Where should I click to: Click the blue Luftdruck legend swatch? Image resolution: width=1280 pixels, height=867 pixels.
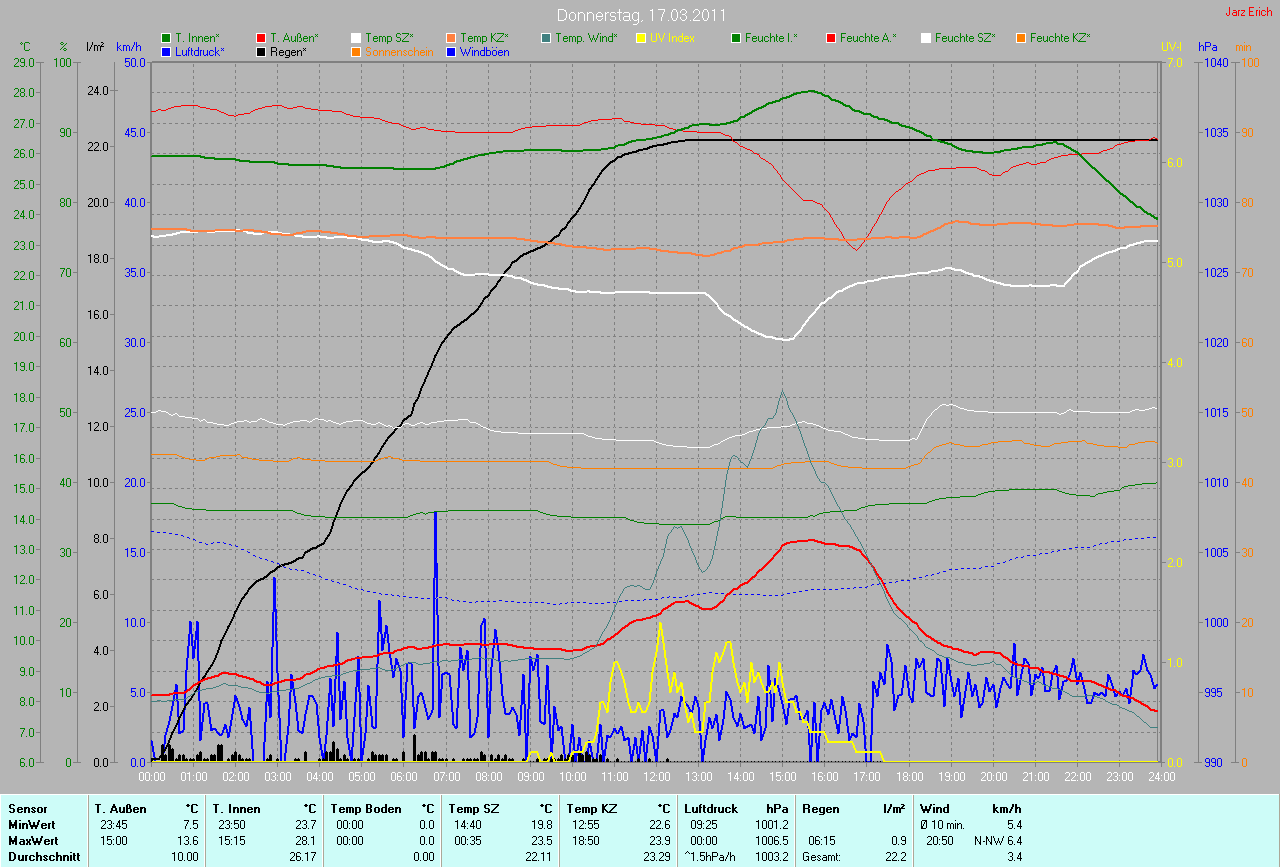pyautogui.click(x=166, y=51)
